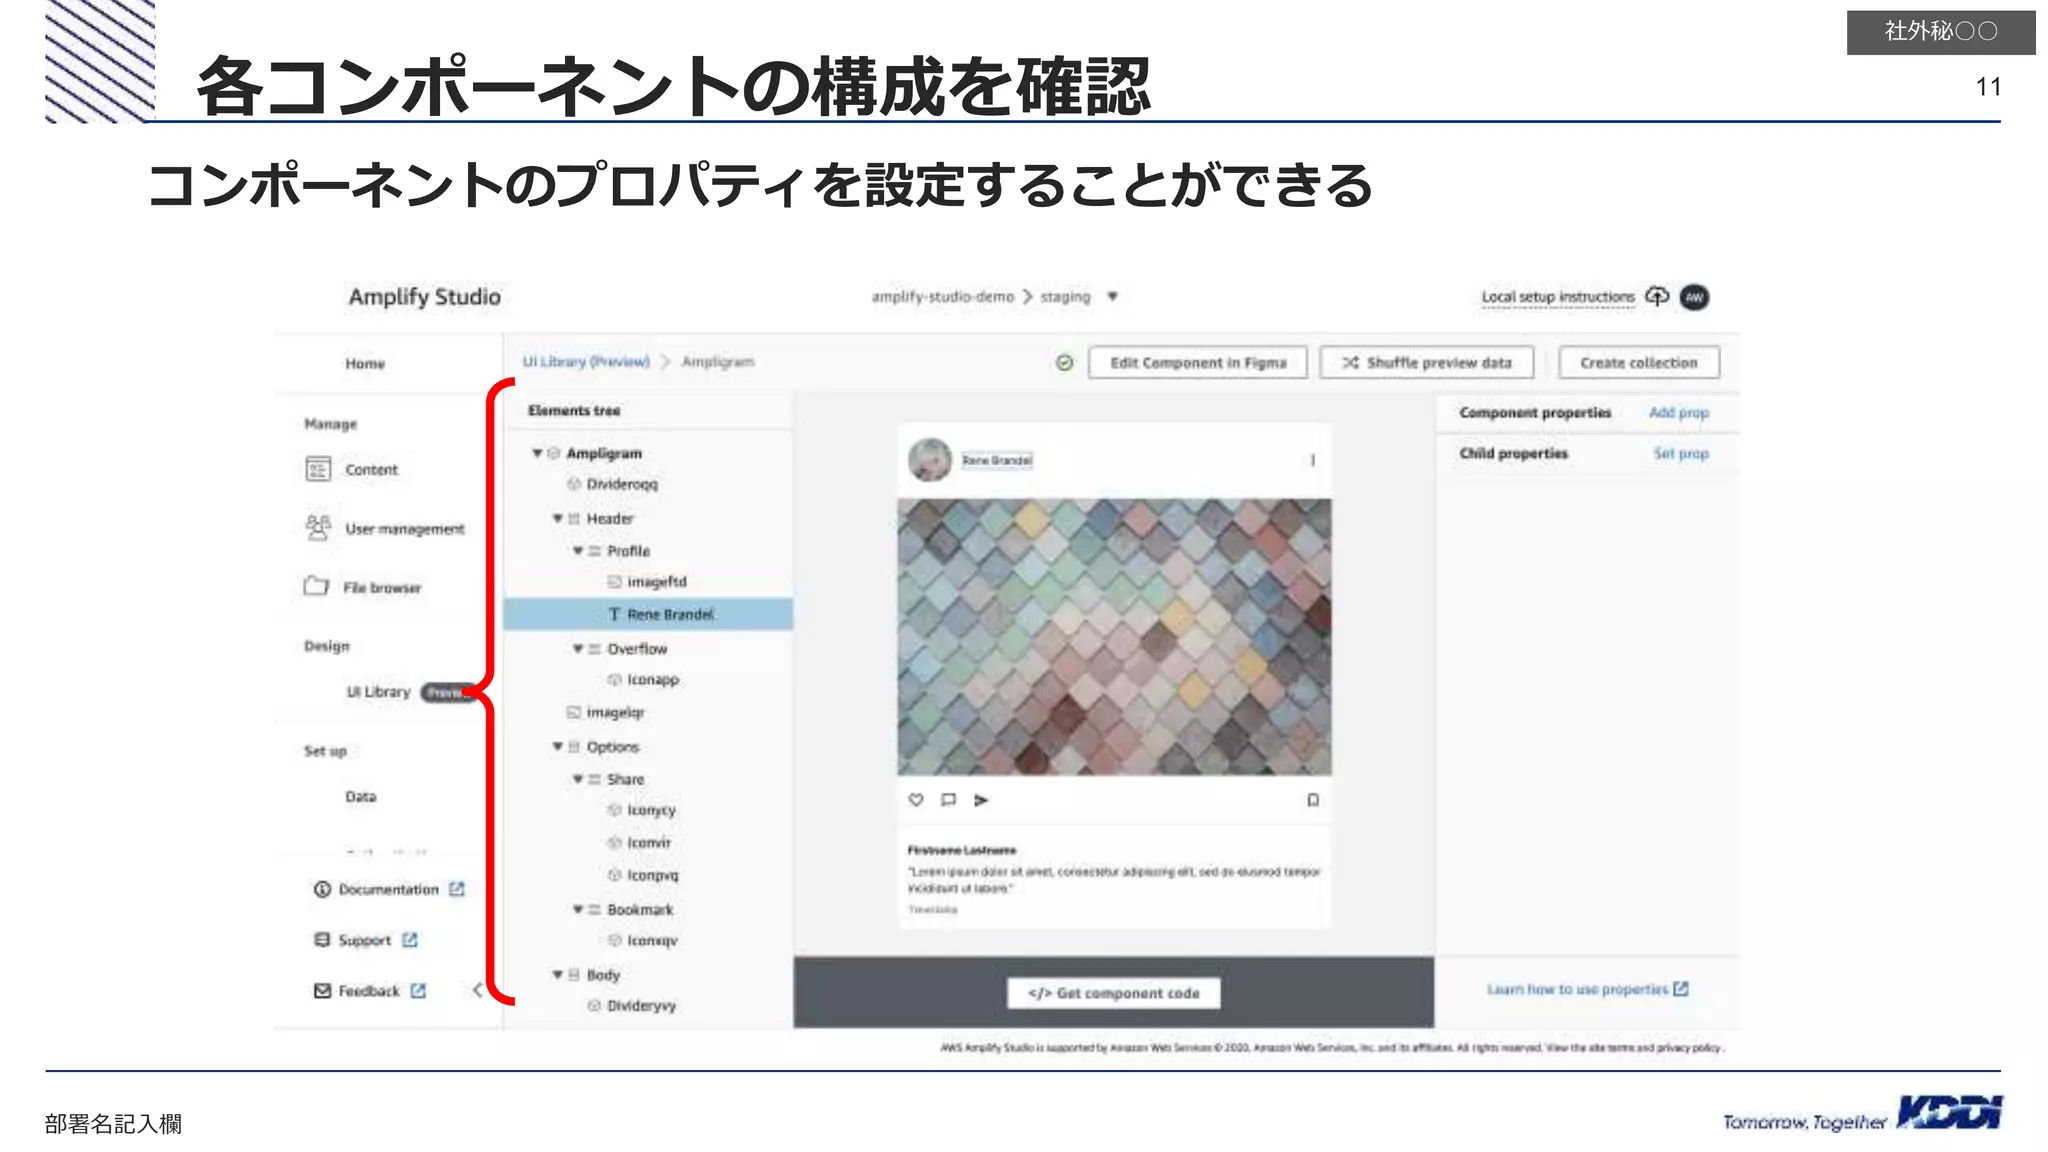Click UI Library (Preview) breadcrumb
The width and height of the screenshot is (2048, 1152).
coord(586,361)
